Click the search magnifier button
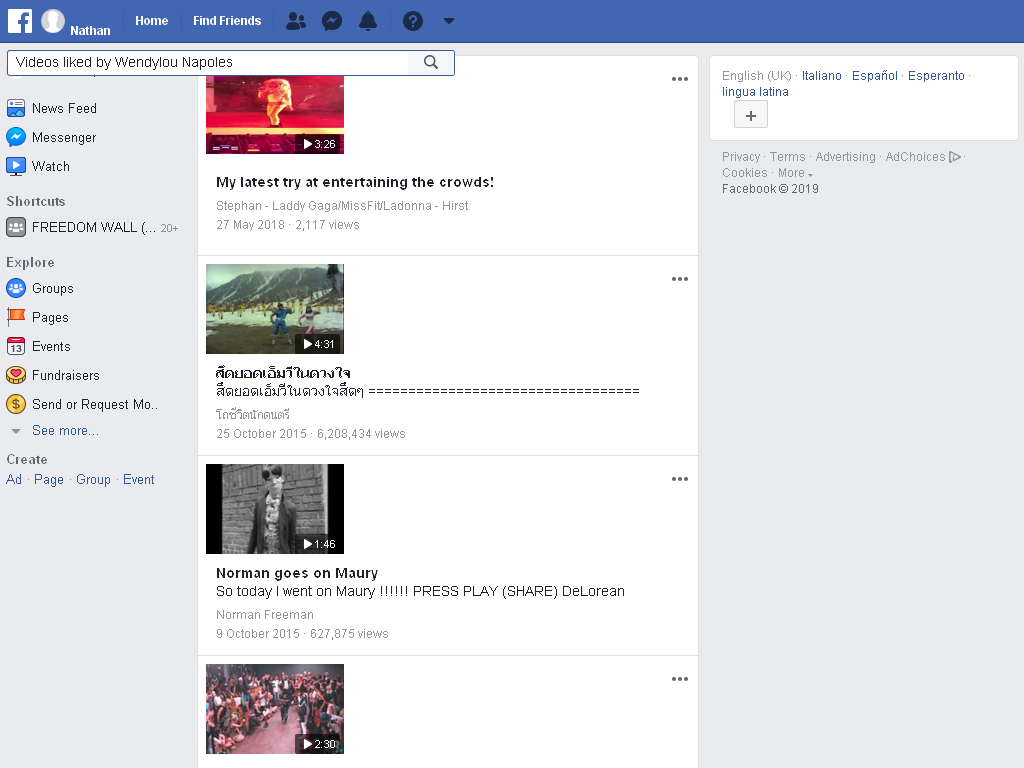Image resolution: width=1024 pixels, height=768 pixels. (430, 62)
